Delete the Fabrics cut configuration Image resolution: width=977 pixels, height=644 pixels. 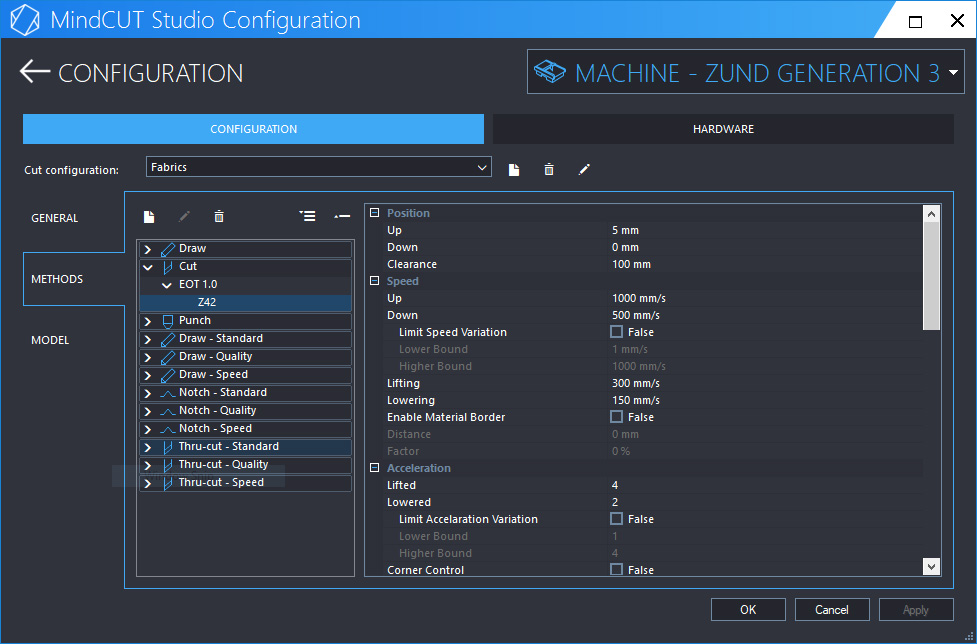pos(549,169)
